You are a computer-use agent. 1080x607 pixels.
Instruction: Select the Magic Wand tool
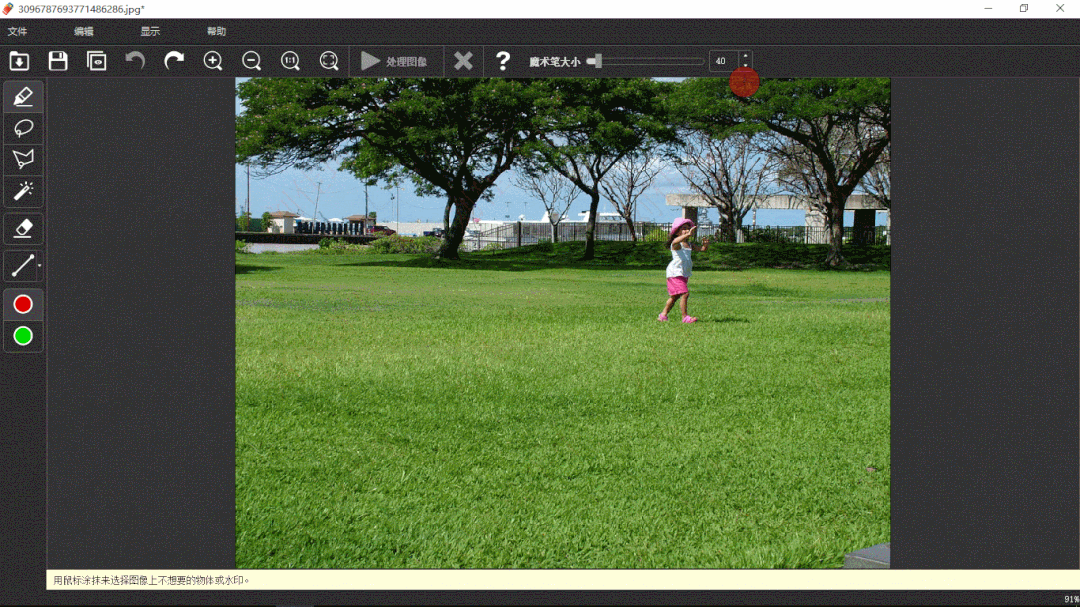(x=23, y=190)
